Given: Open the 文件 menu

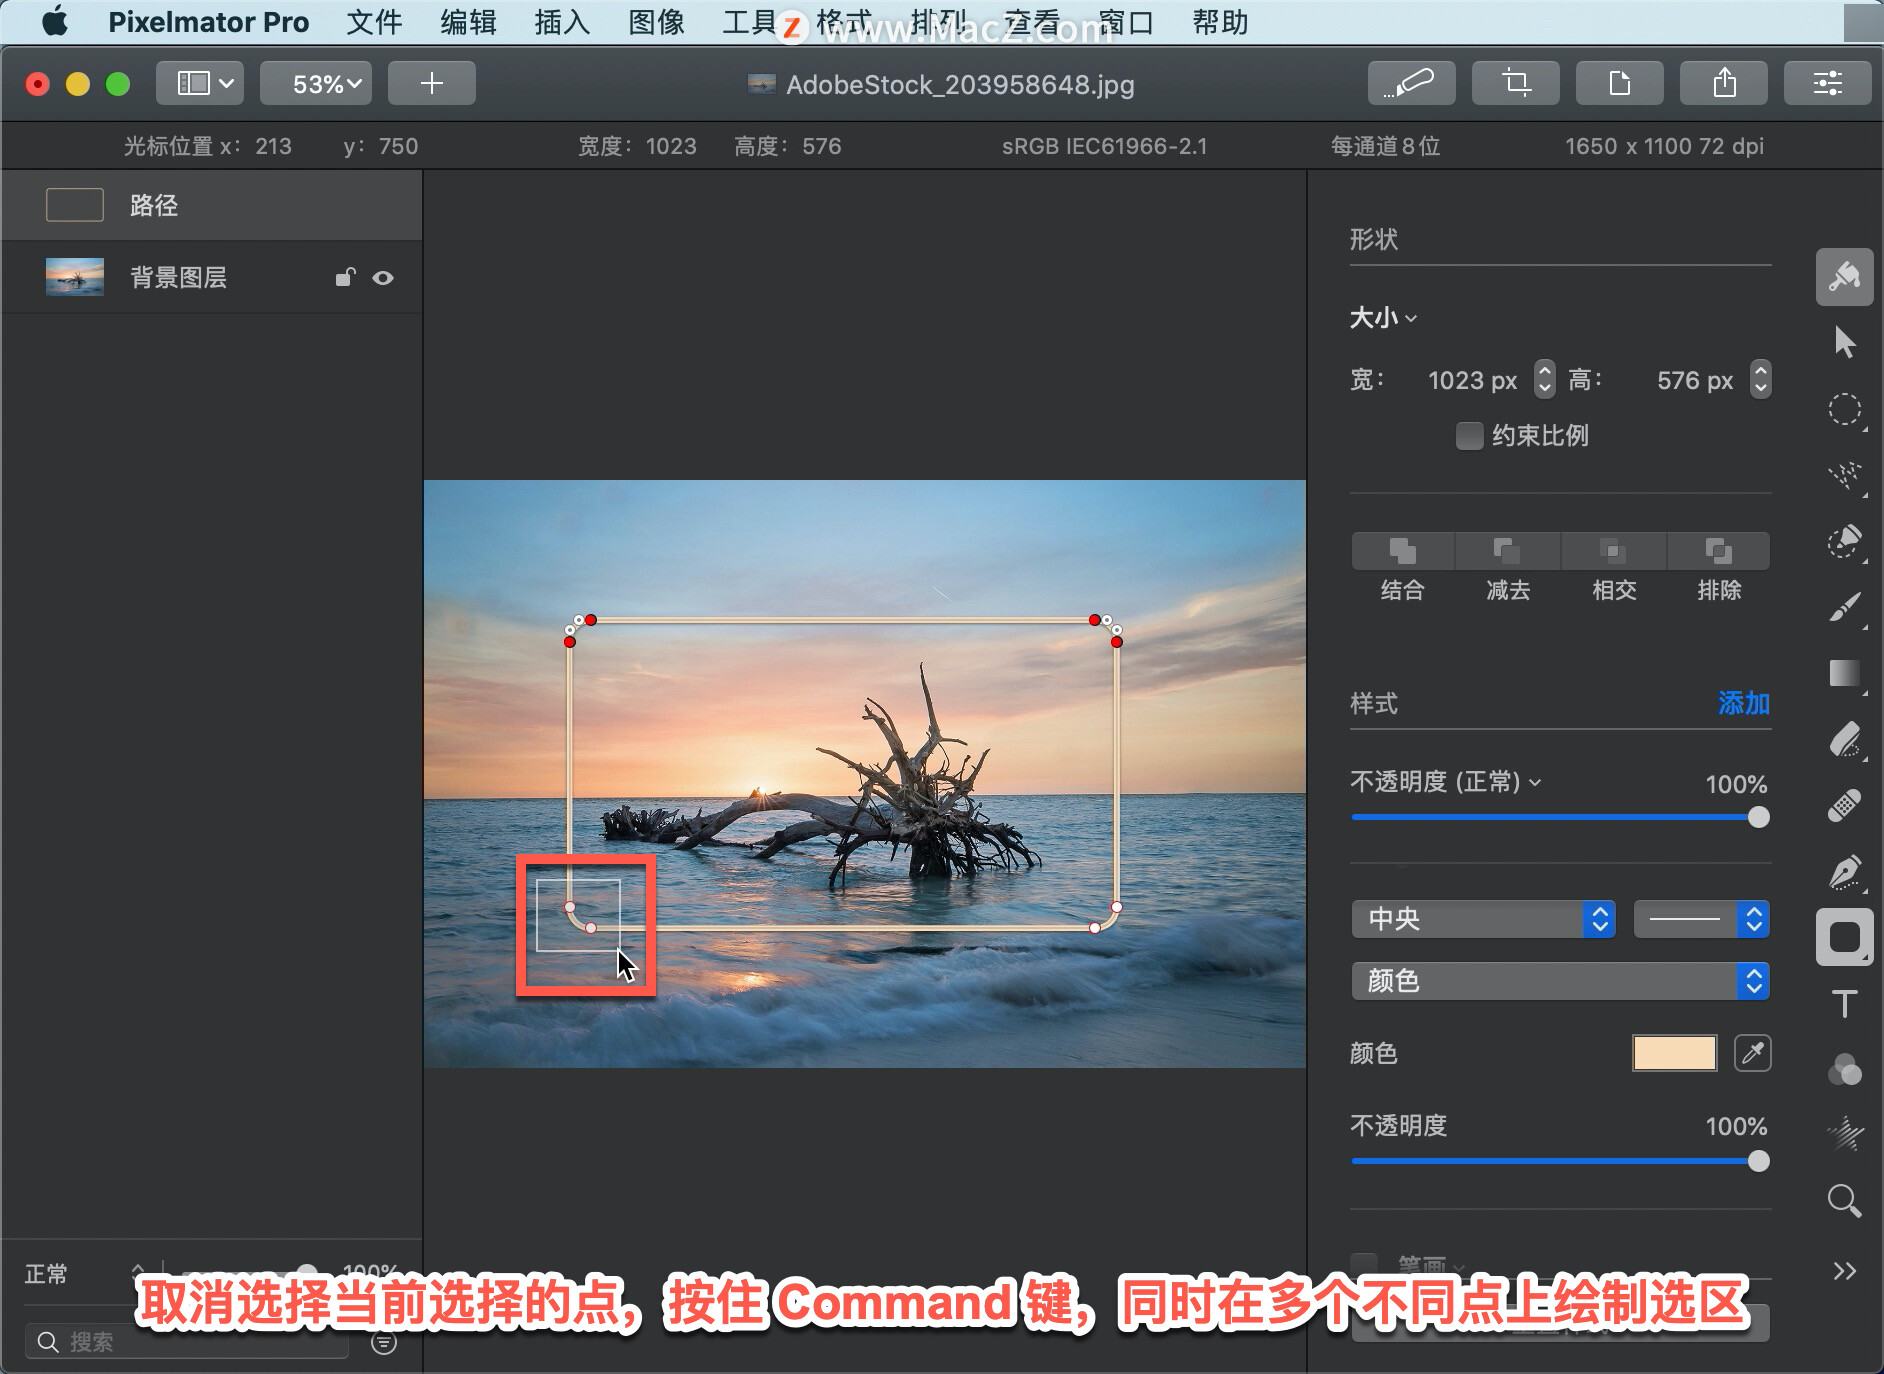Looking at the screenshot, I should click(374, 22).
